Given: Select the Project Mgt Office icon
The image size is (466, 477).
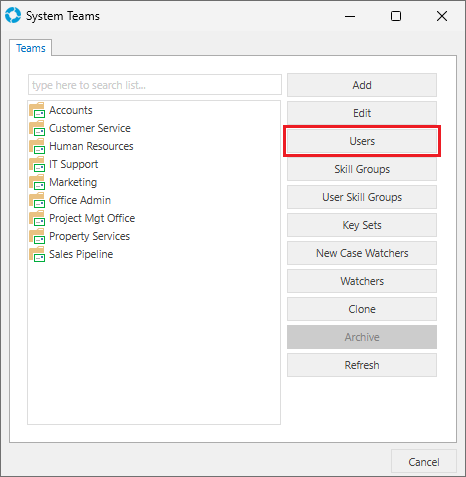Looking at the screenshot, I should click(x=37, y=218).
